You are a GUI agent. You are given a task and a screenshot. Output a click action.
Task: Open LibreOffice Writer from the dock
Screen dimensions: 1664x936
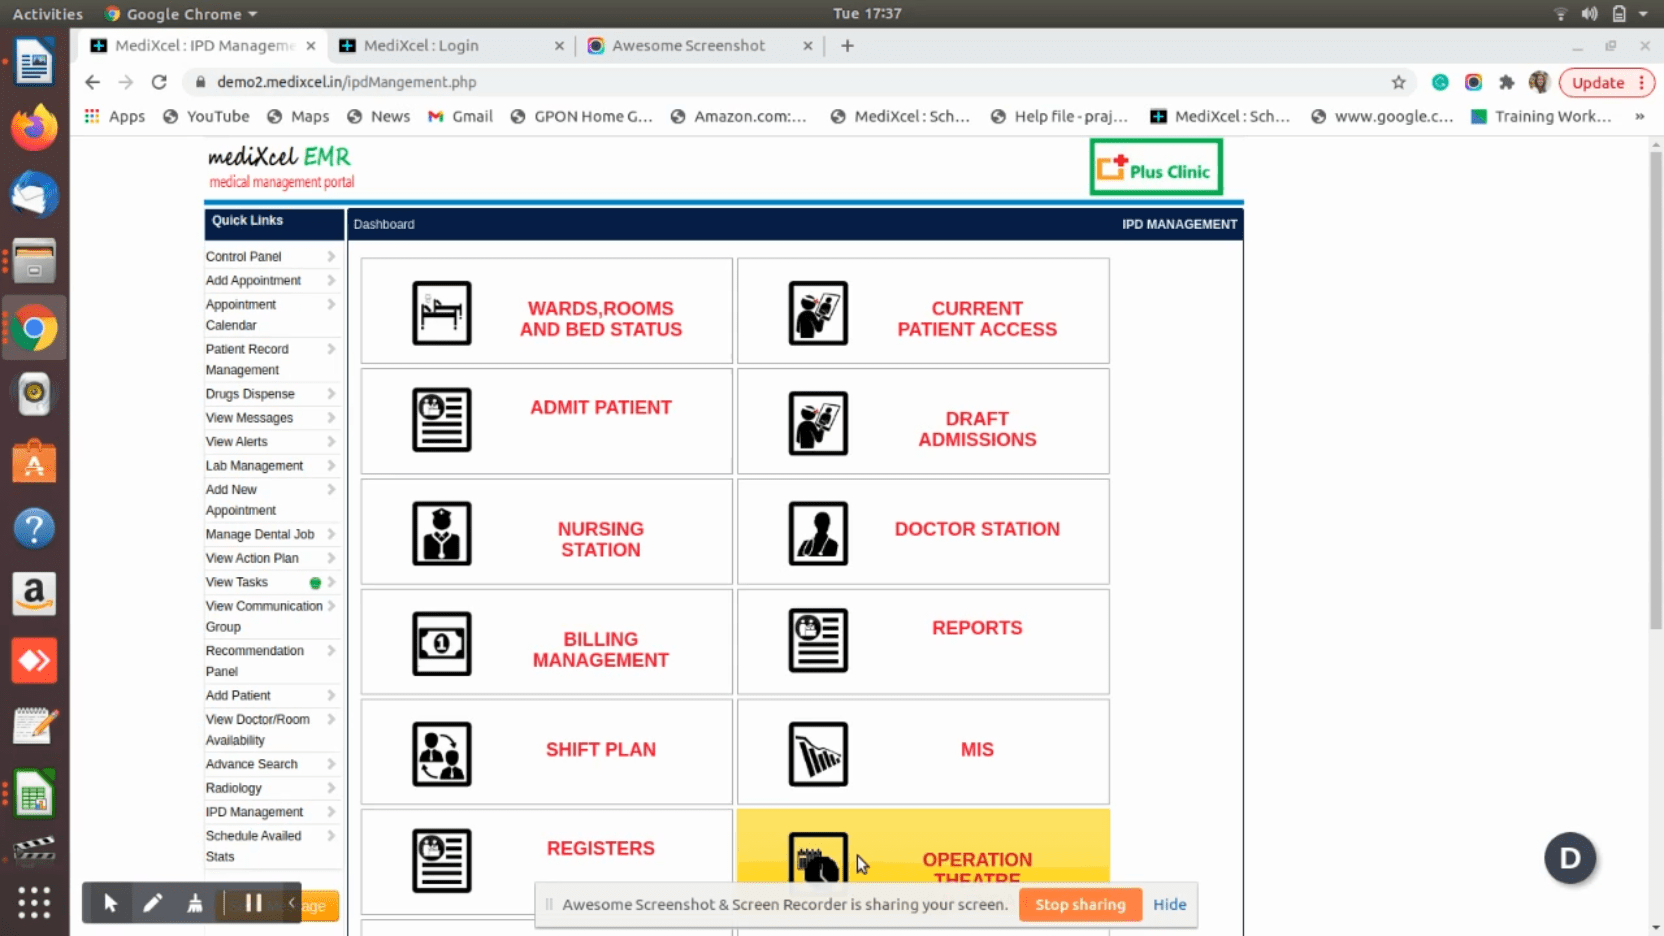coord(34,63)
